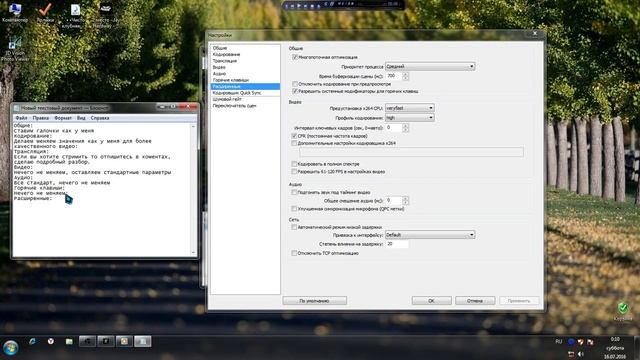Open the Windows Start menu
The image size is (640, 360).
tap(11, 348)
